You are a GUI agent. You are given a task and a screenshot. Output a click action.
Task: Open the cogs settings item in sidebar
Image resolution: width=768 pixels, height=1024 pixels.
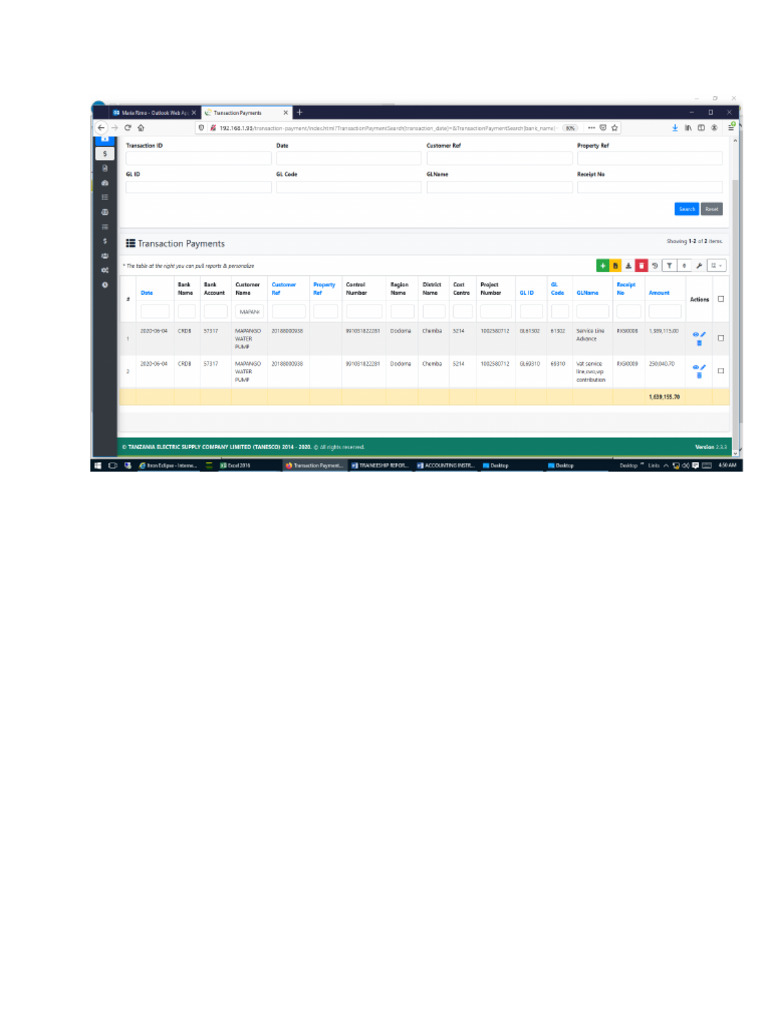pos(104,270)
